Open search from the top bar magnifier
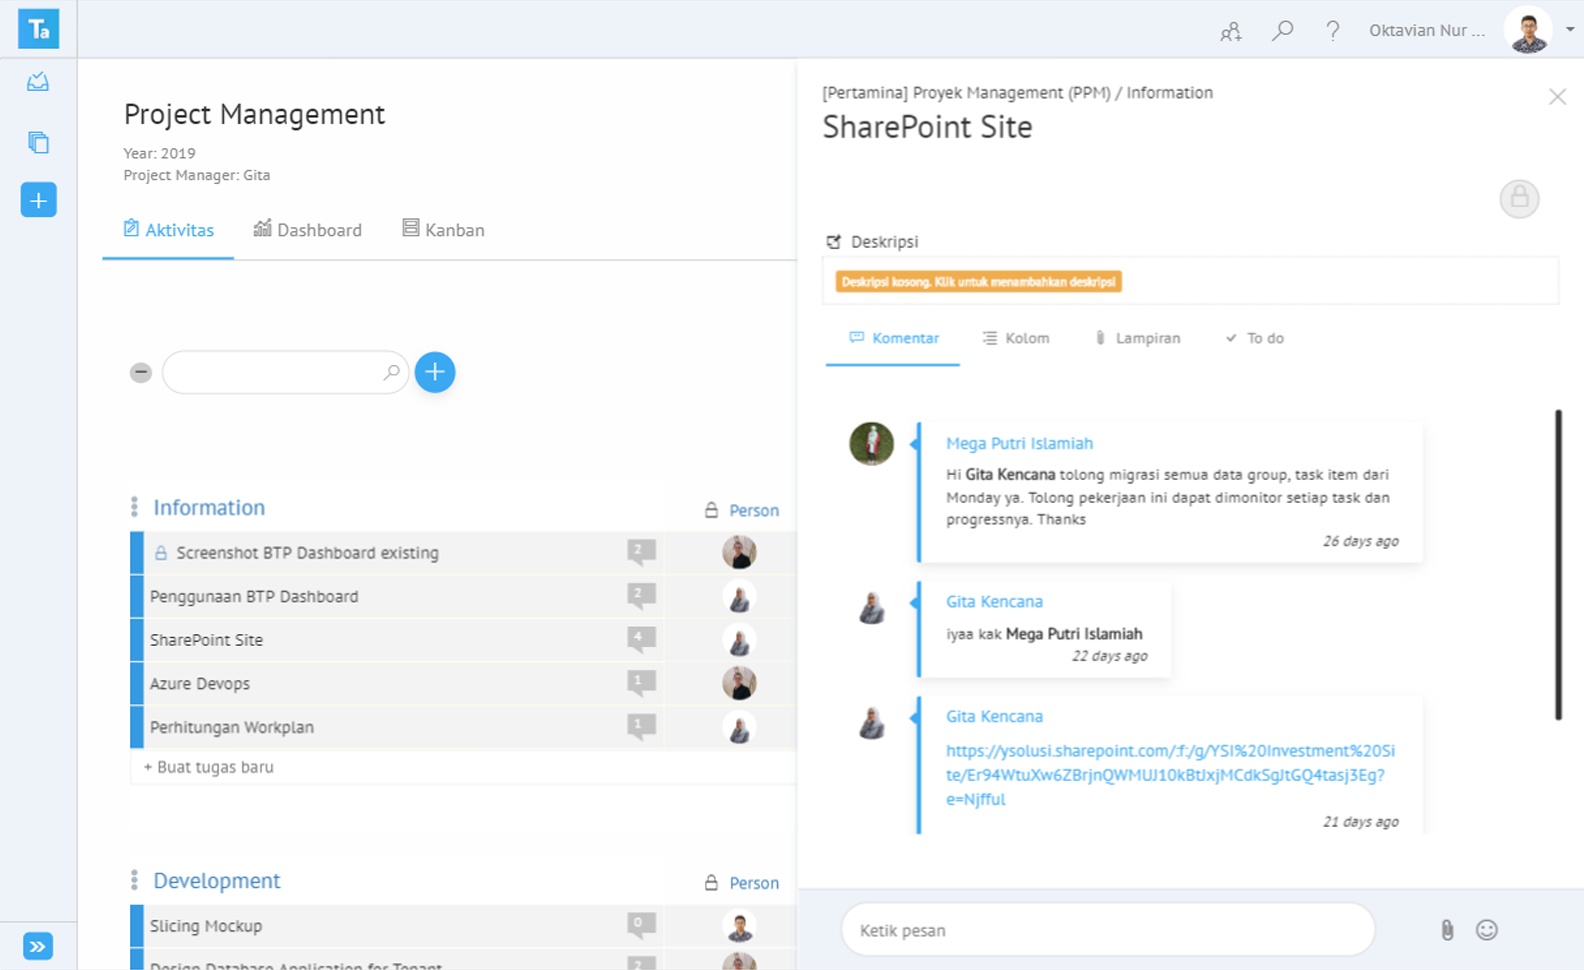 coord(1282,31)
